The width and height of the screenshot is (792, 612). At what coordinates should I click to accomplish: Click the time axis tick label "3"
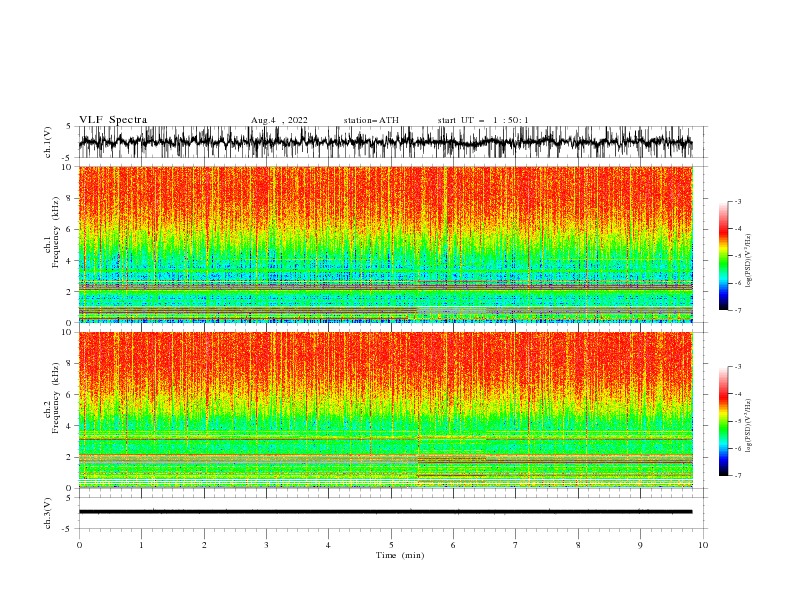pos(266,545)
